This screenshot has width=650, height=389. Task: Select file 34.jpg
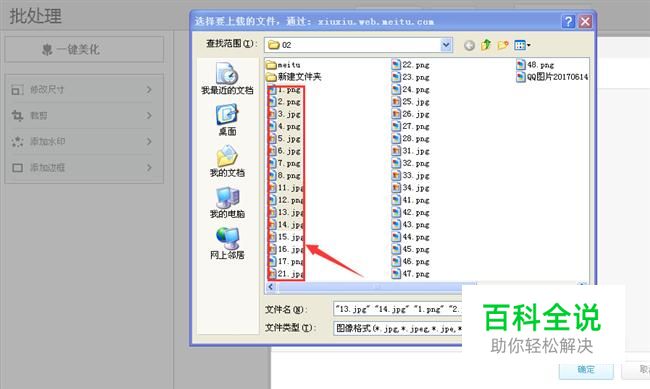click(x=411, y=188)
